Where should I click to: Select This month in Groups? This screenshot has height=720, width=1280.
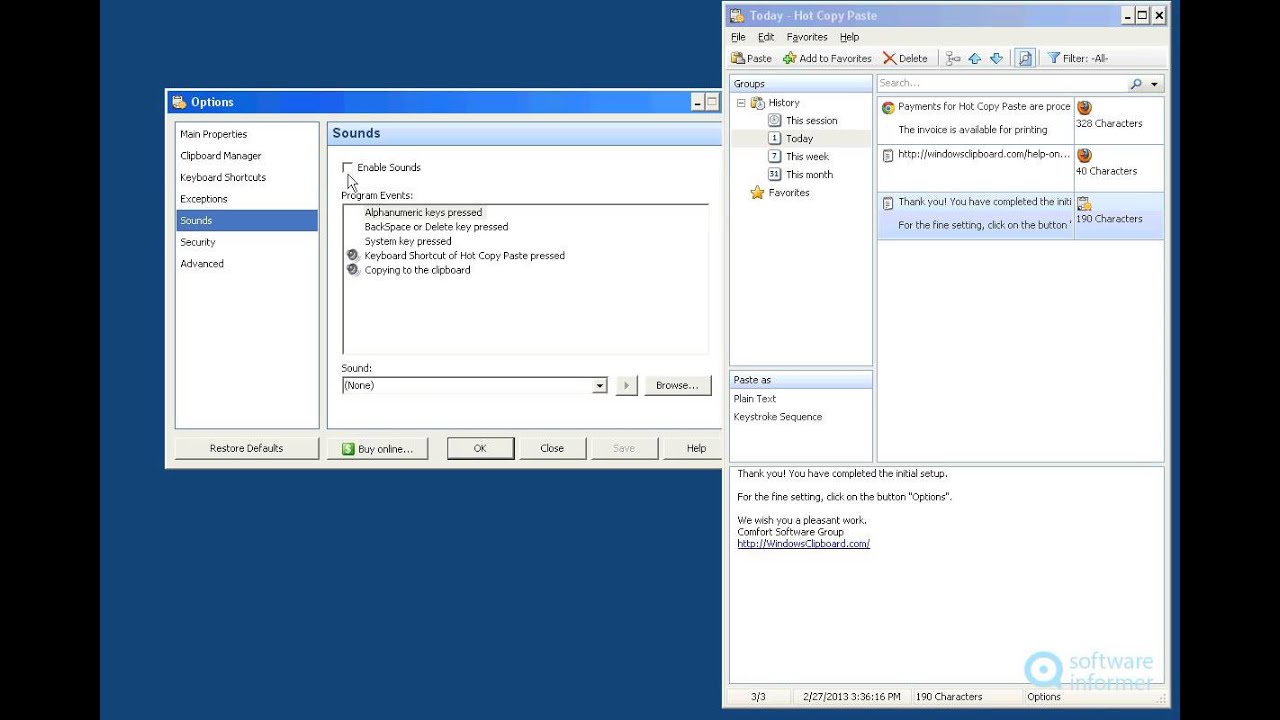coord(809,175)
